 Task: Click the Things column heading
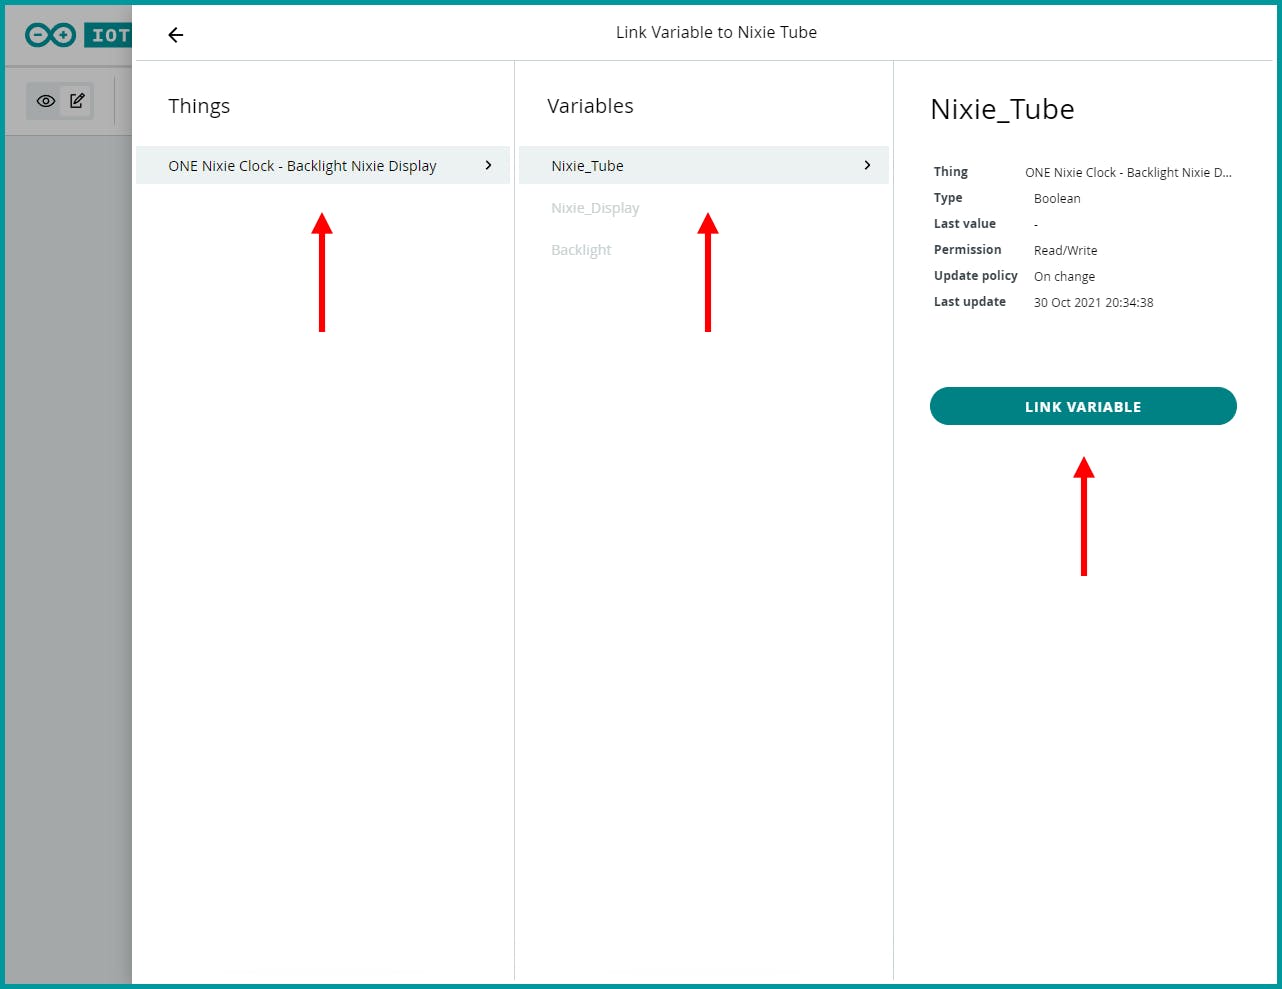199,106
